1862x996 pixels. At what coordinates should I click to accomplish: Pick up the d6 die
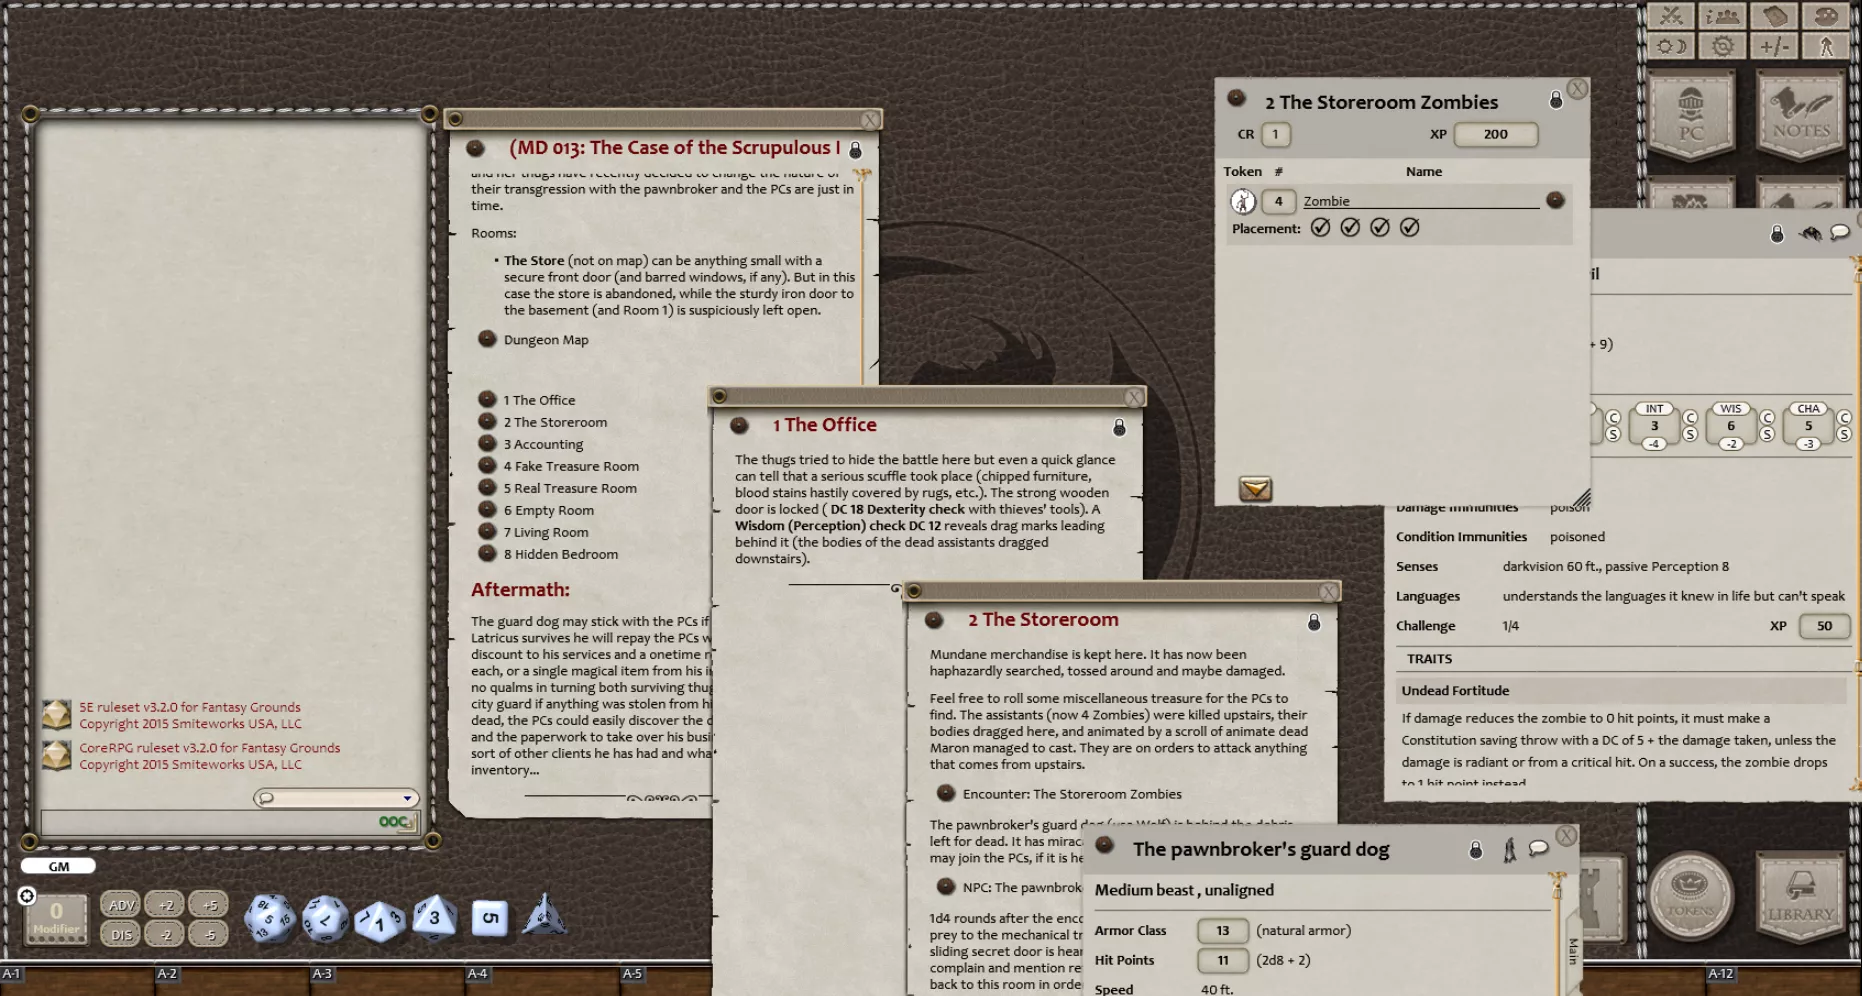tap(489, 918)
